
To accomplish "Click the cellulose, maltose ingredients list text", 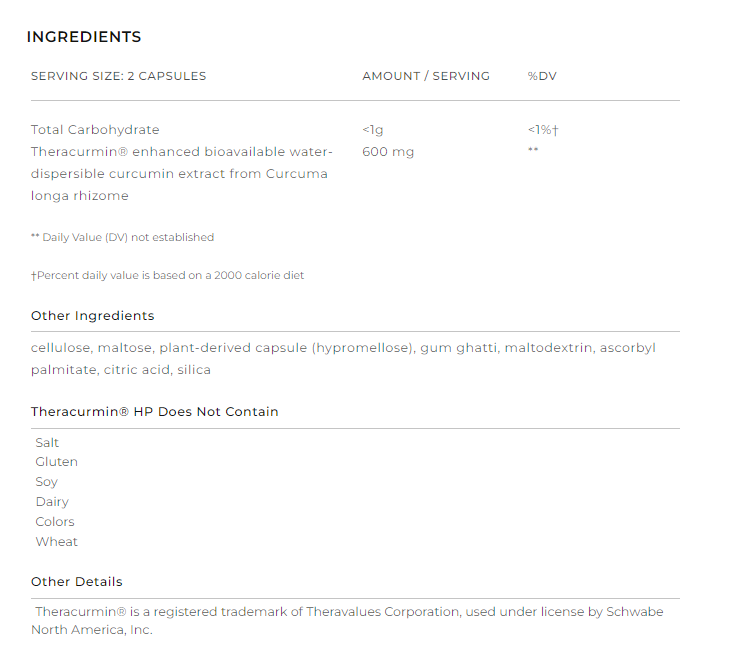I will [x=343, y=358].
